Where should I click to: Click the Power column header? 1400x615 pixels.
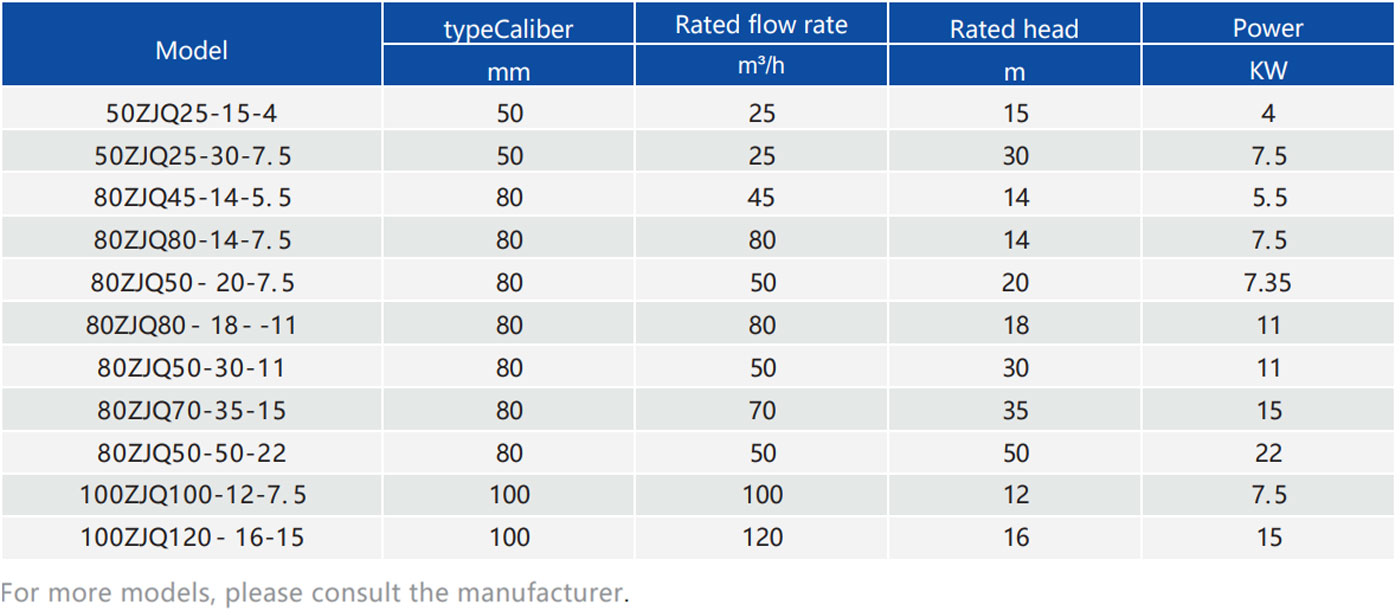click(1268, 29)
